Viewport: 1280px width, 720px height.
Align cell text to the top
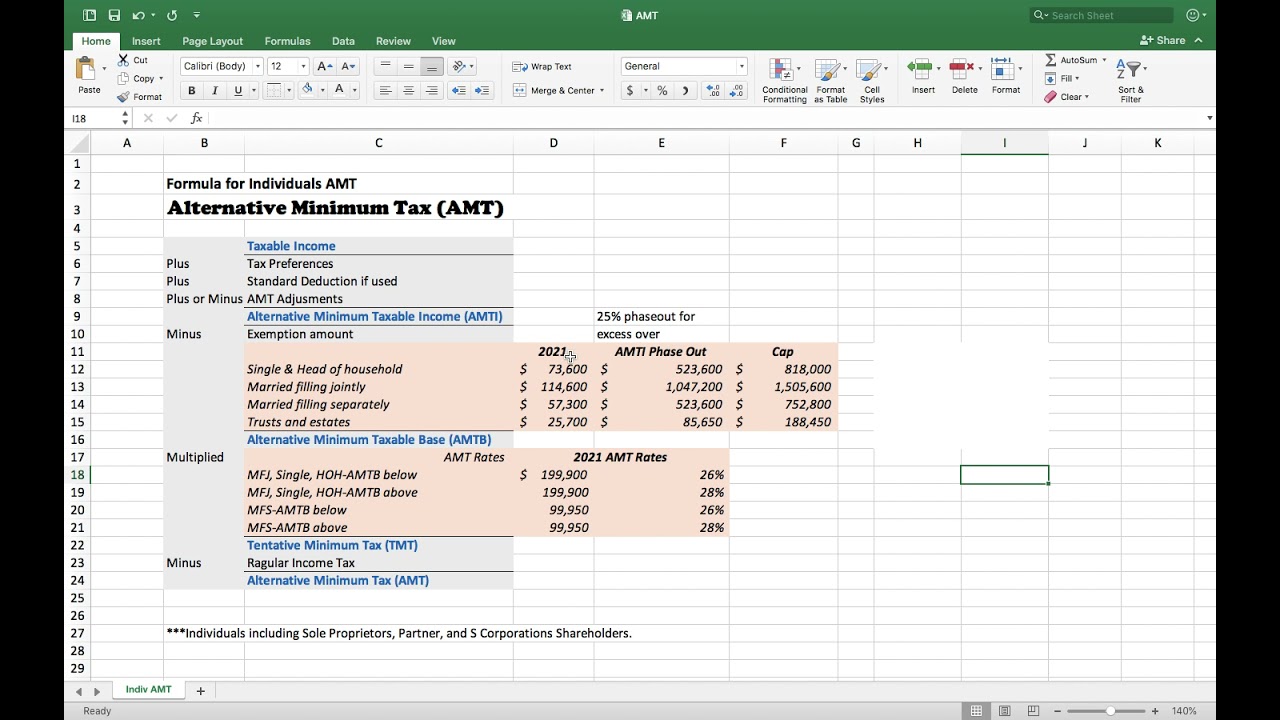coord(385,66)
